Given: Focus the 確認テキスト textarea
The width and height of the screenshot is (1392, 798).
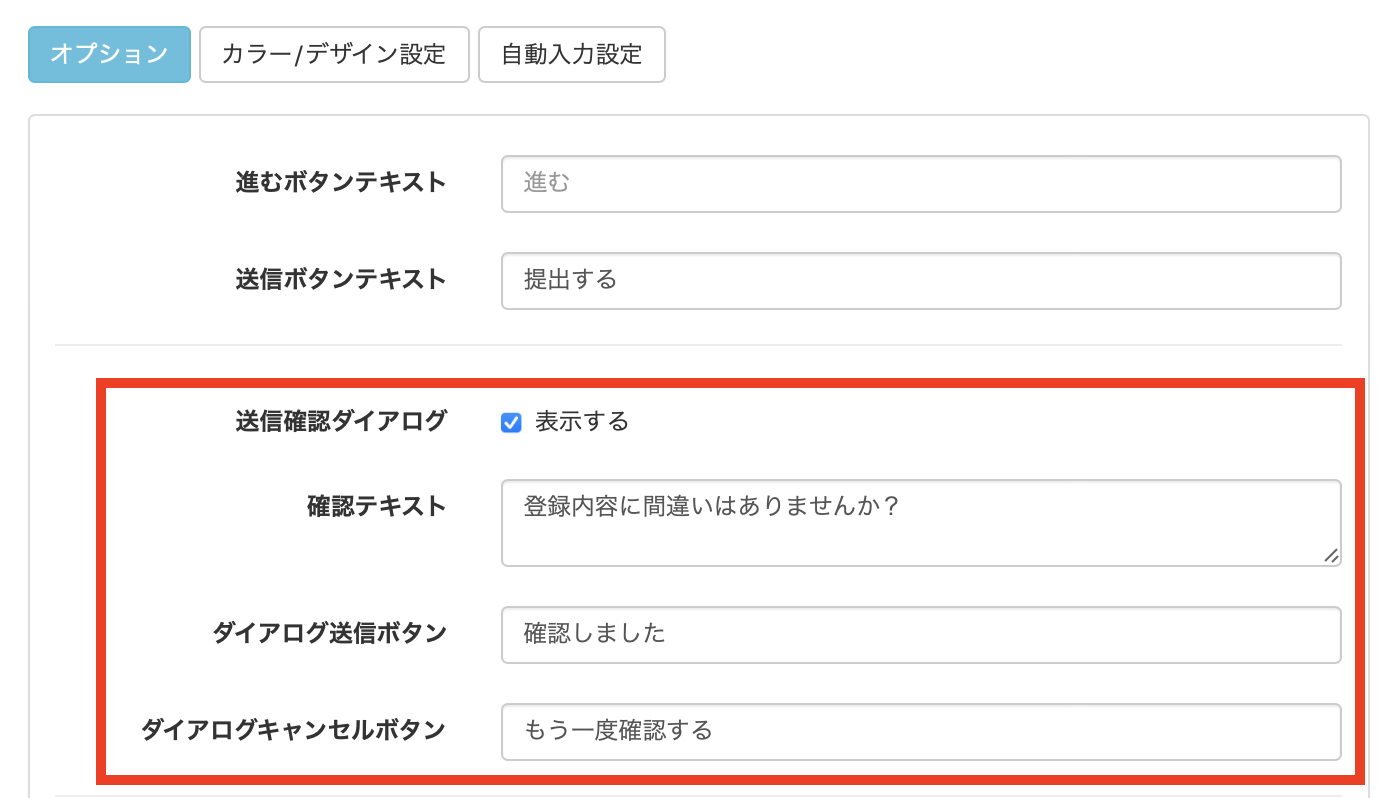Looking at the screenshot, I should tap(920, 522).
